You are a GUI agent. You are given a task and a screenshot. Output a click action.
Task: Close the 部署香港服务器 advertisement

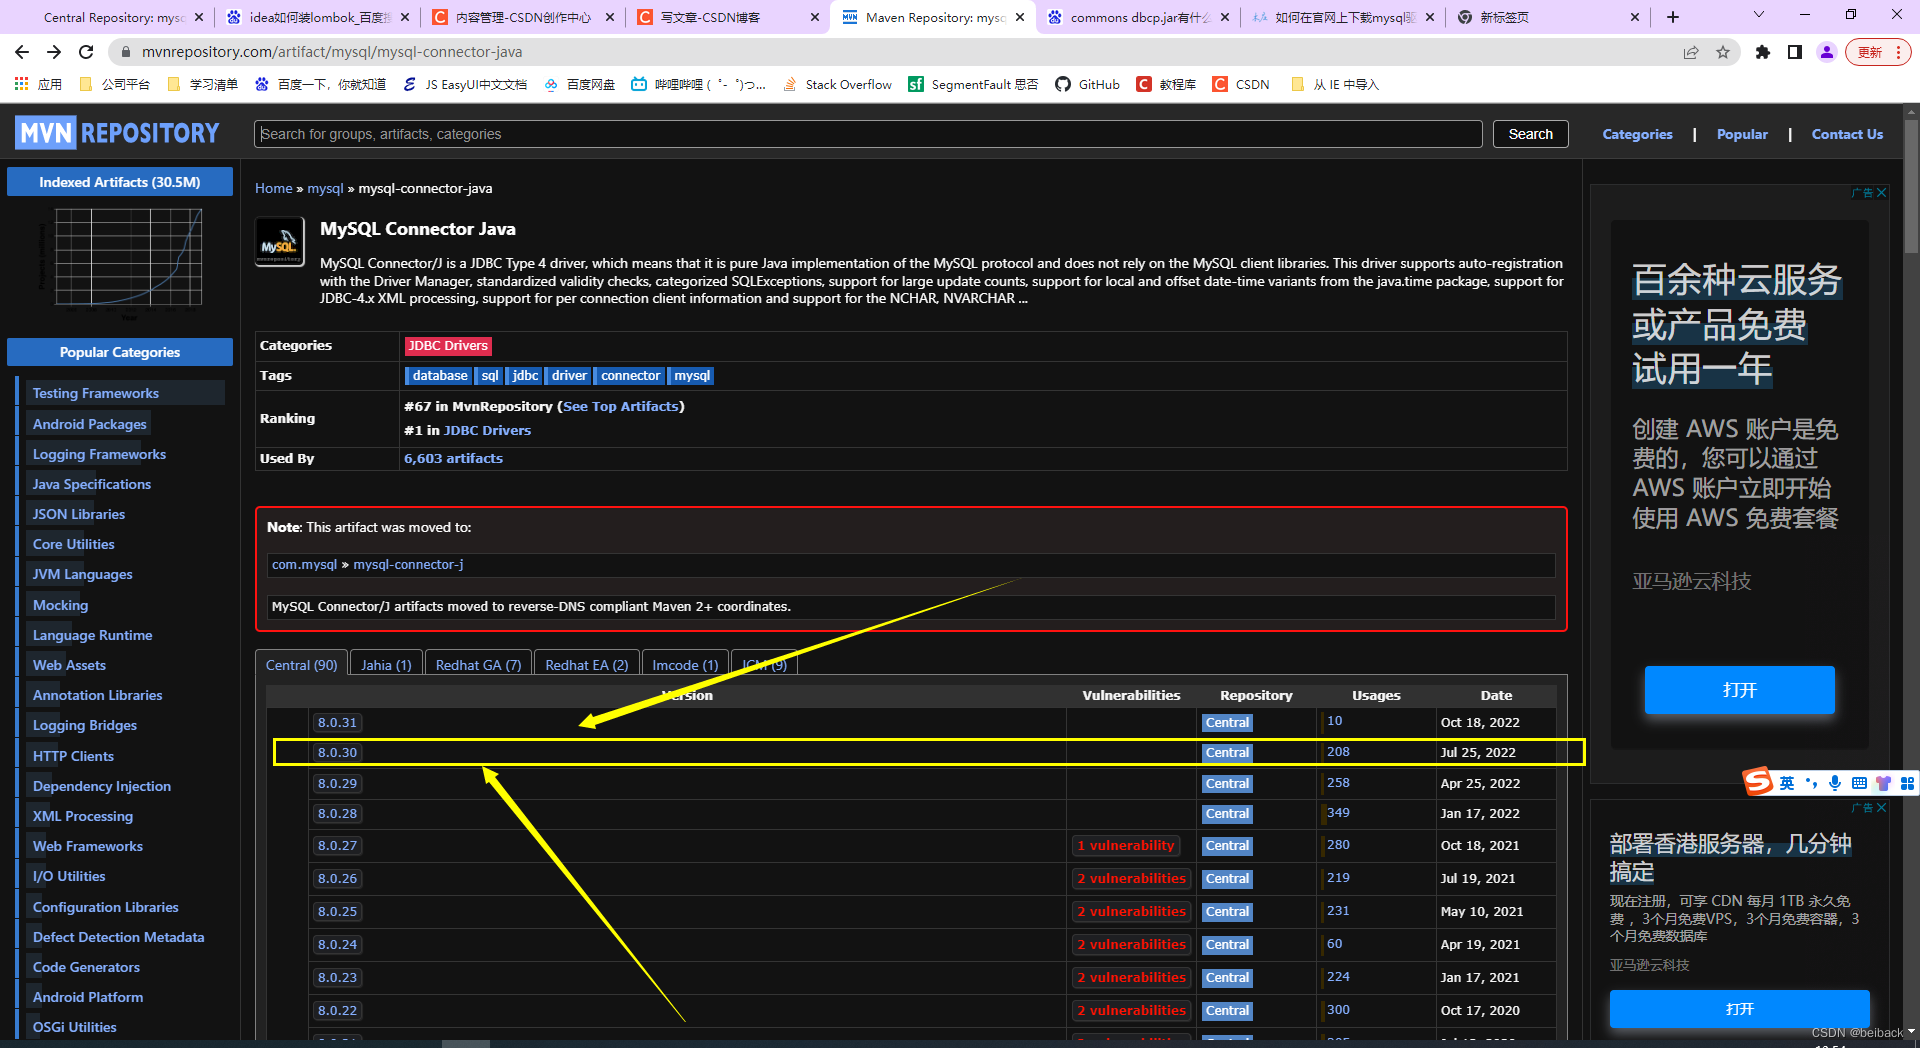[x=1881, y=808]
